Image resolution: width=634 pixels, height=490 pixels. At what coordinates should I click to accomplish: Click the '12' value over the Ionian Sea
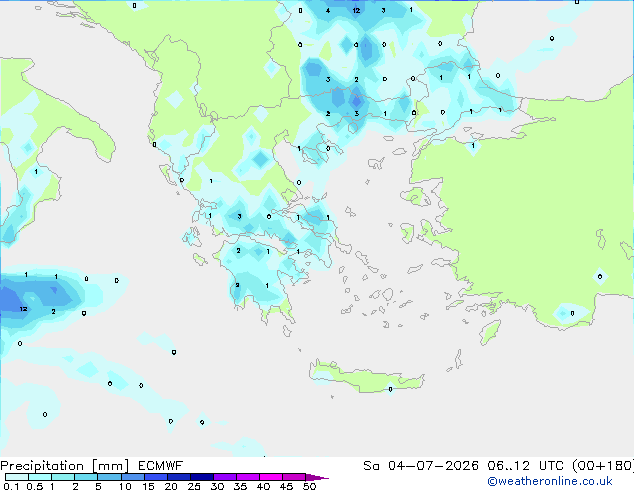point(23,309)
